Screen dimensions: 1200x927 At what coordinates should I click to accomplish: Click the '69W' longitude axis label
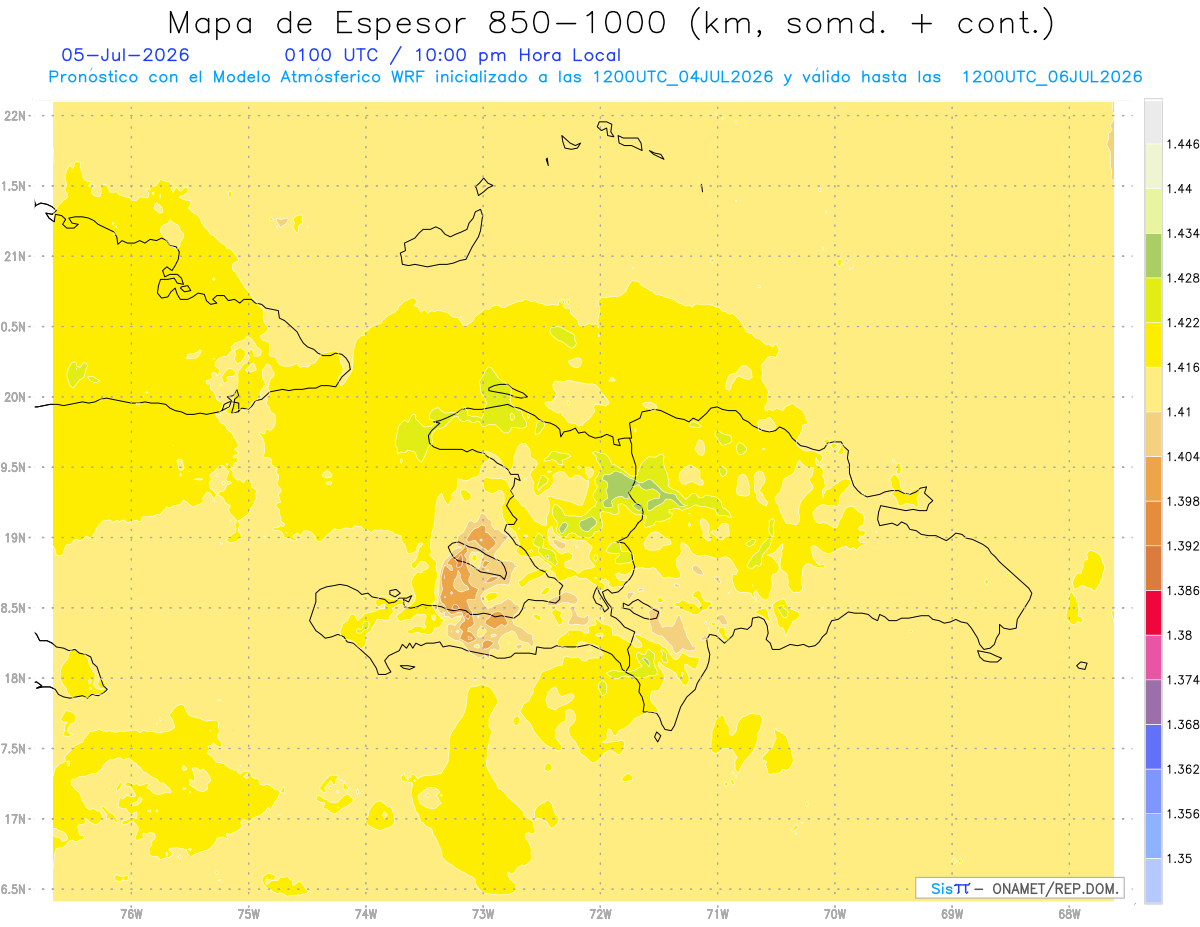tap(952, 914)
